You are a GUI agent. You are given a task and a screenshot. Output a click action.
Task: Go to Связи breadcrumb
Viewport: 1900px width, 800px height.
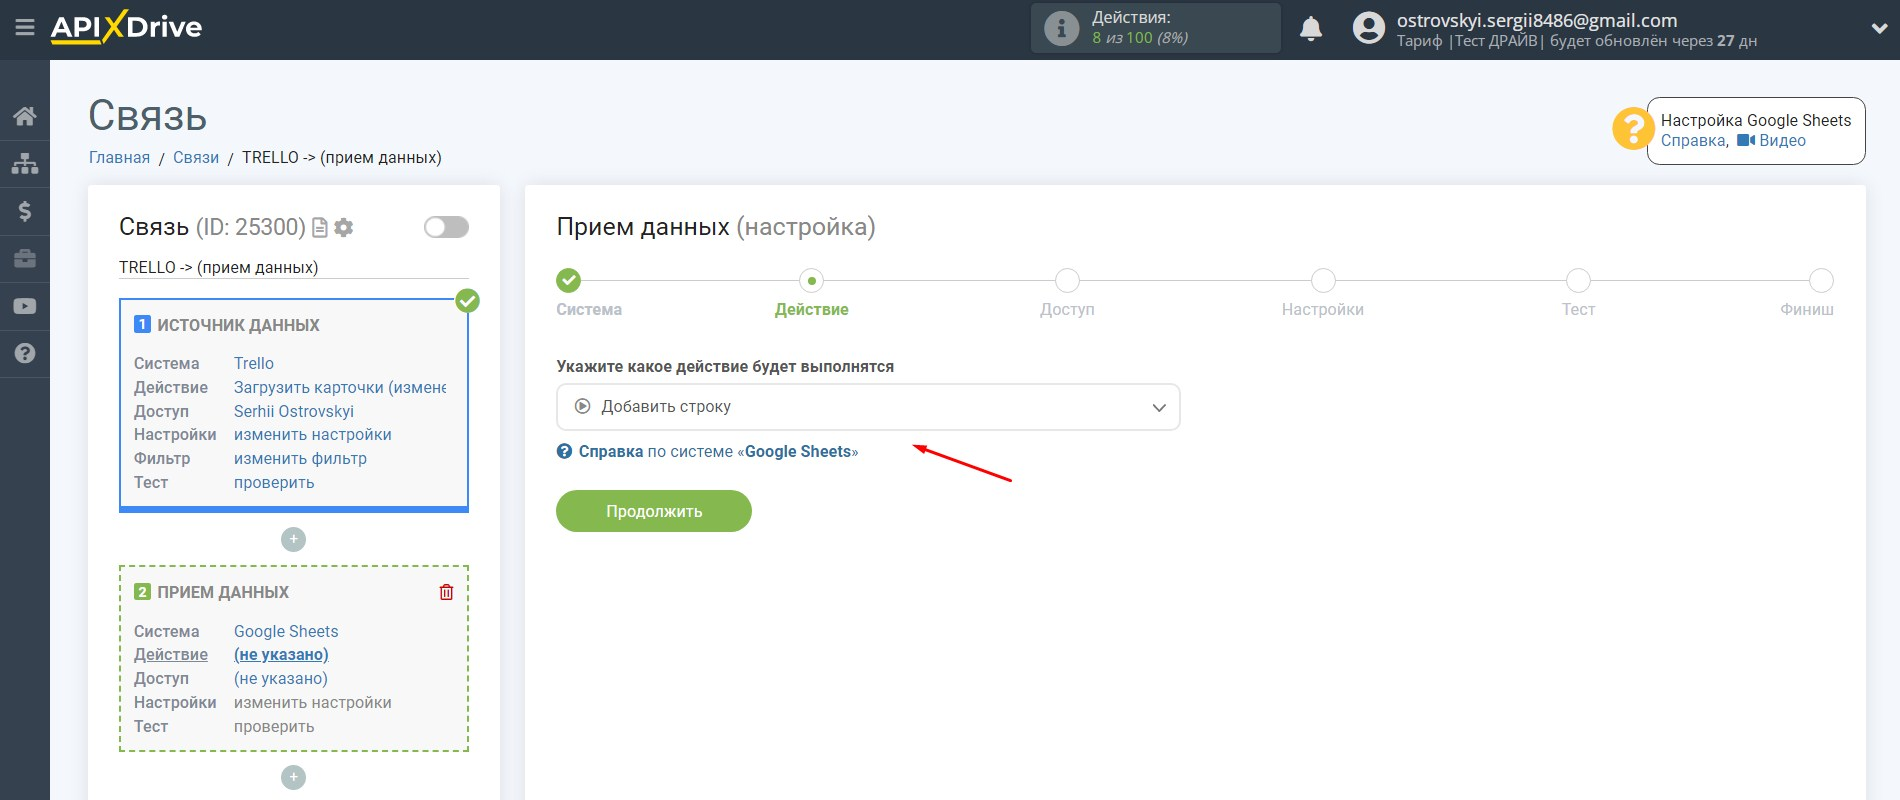(196, 157)
